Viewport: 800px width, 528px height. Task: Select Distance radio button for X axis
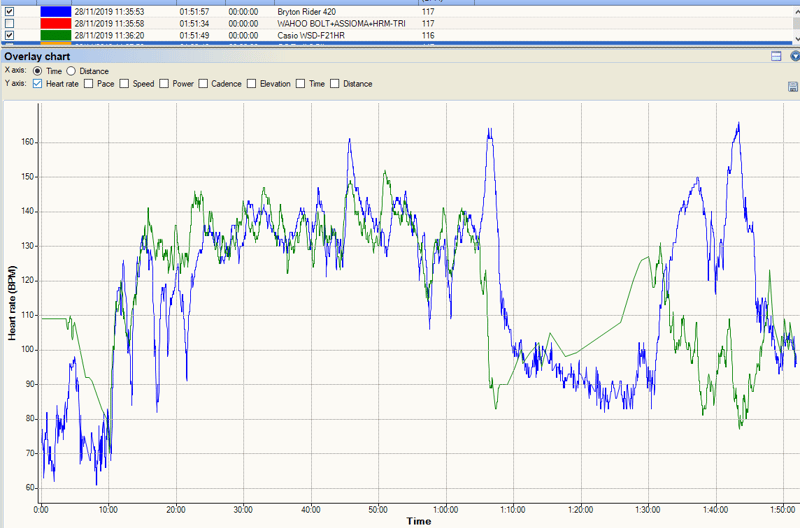(x=71, y=71)
